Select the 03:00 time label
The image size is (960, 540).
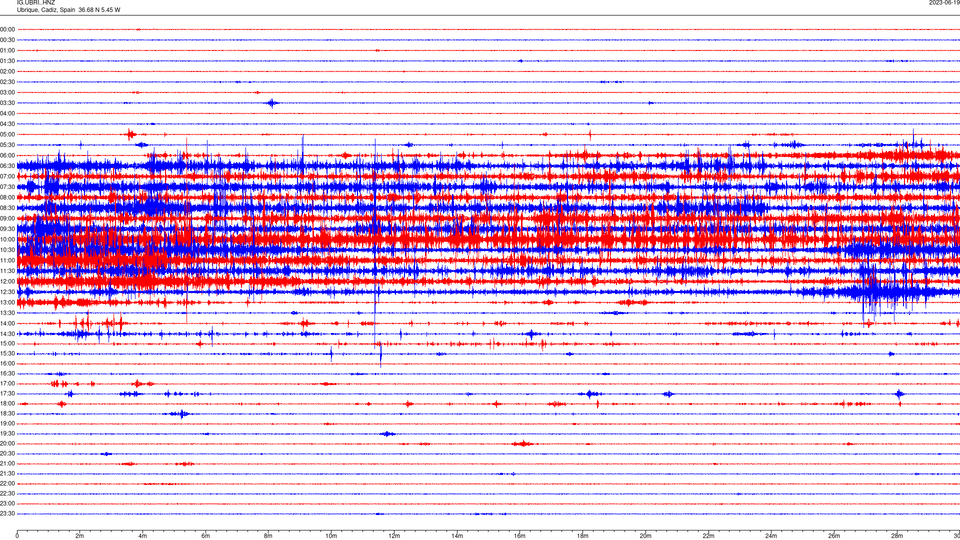(7, 92)
